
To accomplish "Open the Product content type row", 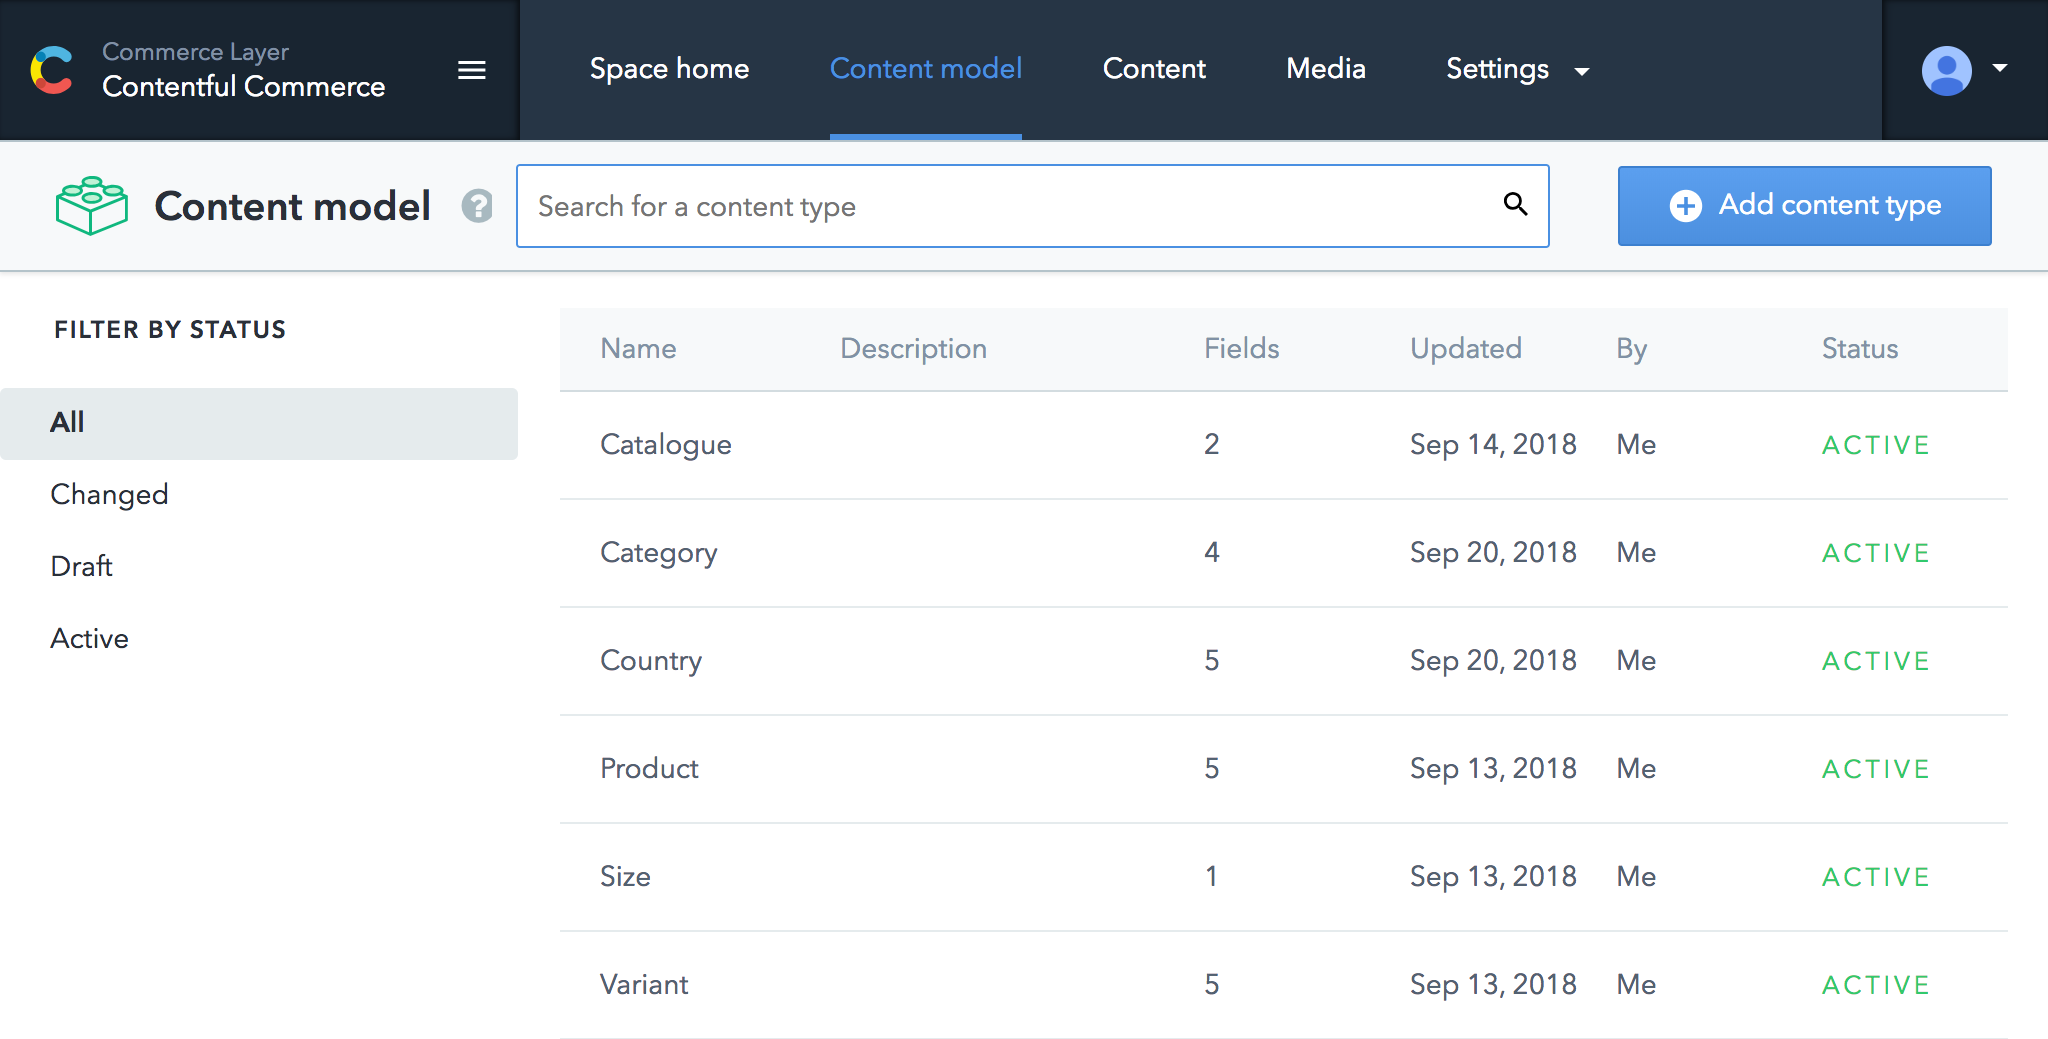I will point(649,768).
